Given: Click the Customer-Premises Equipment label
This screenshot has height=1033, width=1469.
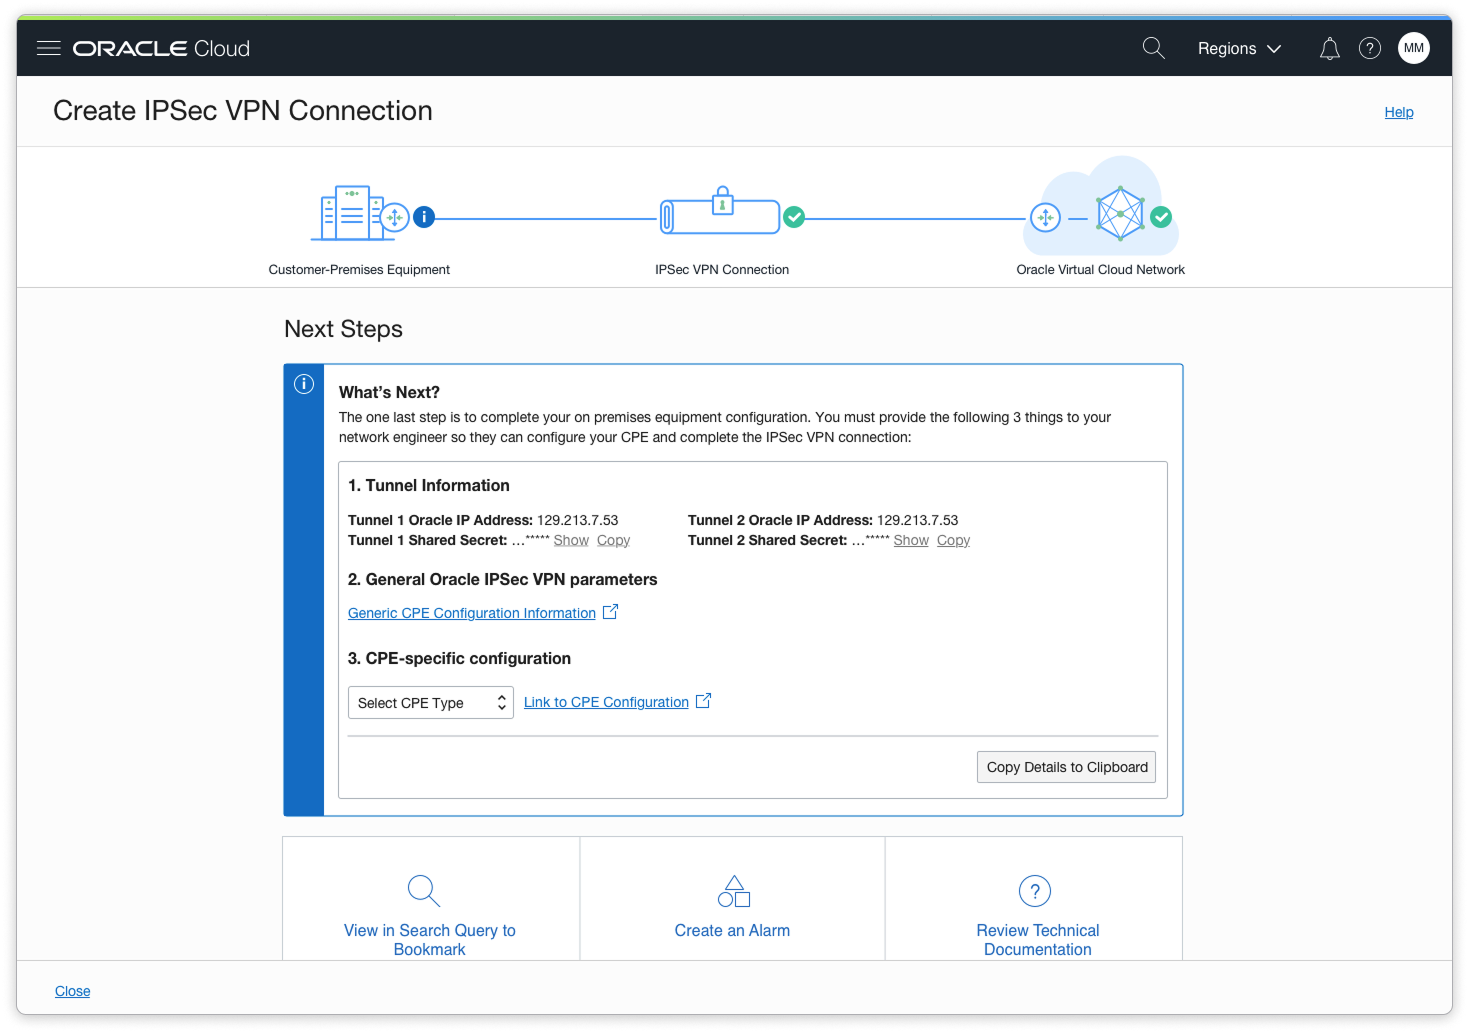Looking at the screenshot, I should [x=359, y=270].
